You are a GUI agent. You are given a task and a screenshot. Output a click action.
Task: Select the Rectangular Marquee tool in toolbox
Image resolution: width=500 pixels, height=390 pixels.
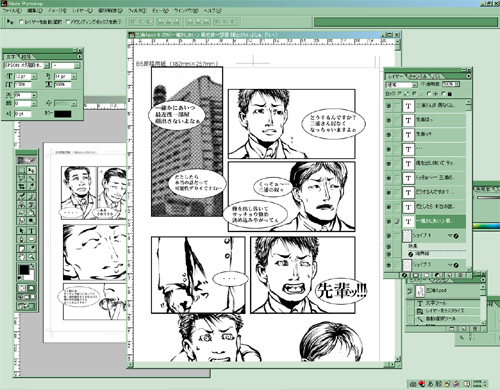click(x=22, y=170)
